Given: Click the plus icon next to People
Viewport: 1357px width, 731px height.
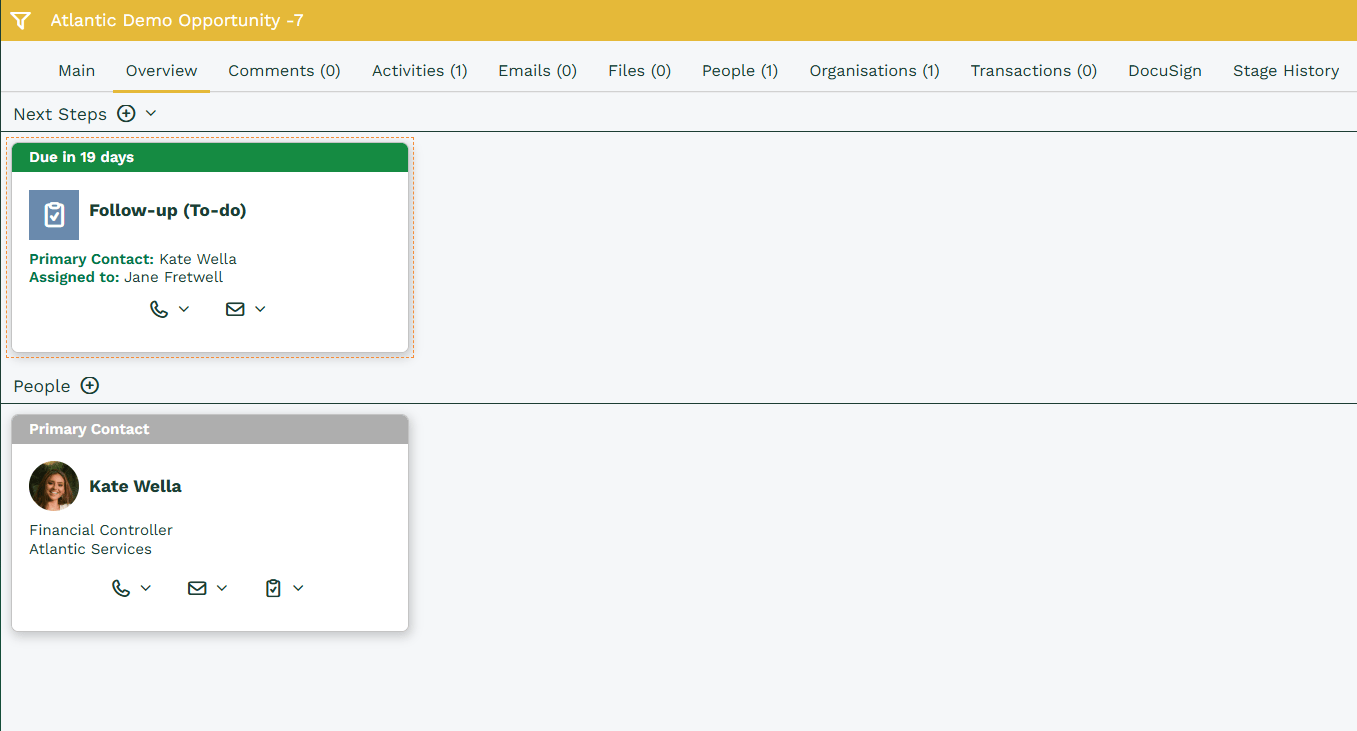Looking at the screenshot, I should click(x=90, y=386).
